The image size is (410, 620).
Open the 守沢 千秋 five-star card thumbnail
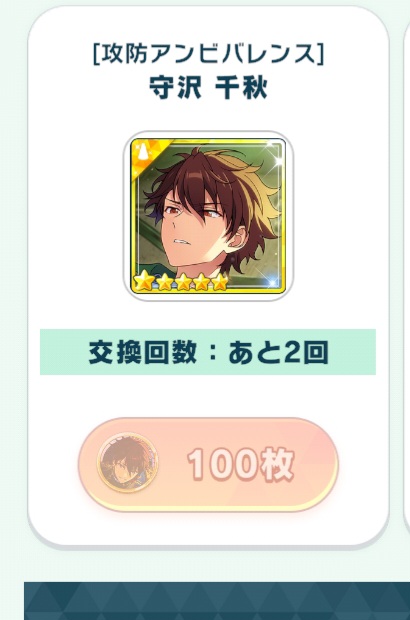click(x=208, y=216)
